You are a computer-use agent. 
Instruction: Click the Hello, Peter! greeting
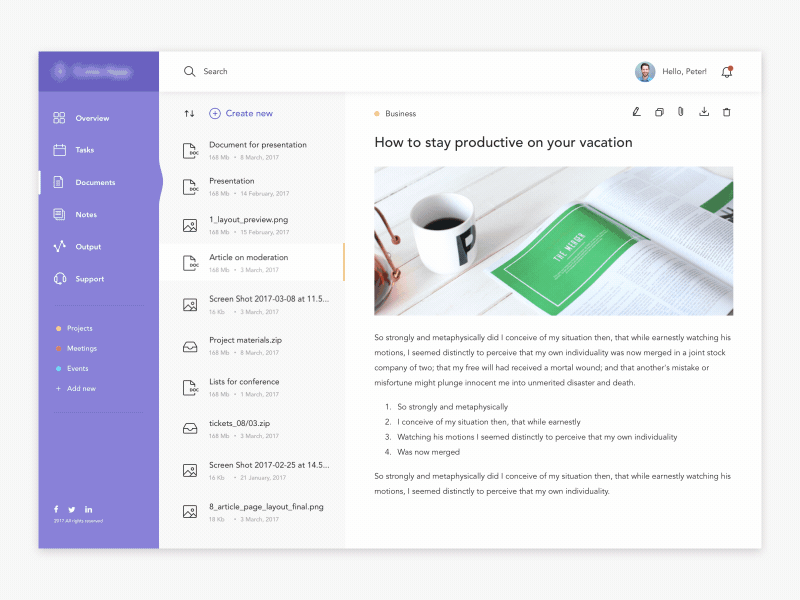684,71
